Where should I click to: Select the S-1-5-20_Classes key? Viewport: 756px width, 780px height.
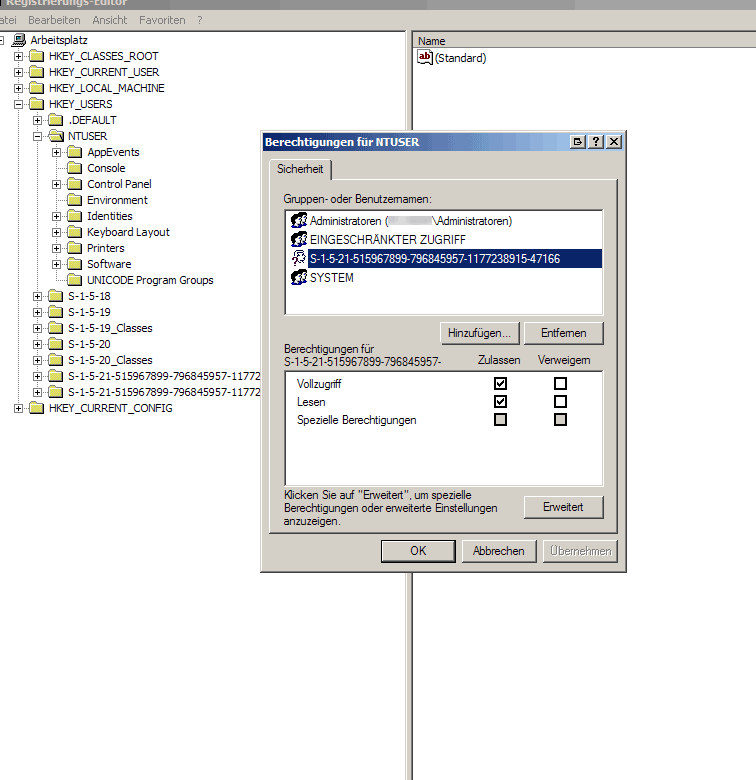[x=110, y=360]
